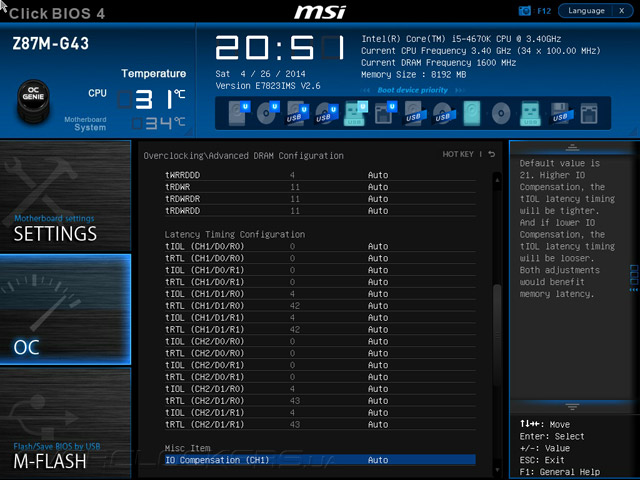Collapse help panel using top handle
The image size is (640, 480).
pos(572,147)
